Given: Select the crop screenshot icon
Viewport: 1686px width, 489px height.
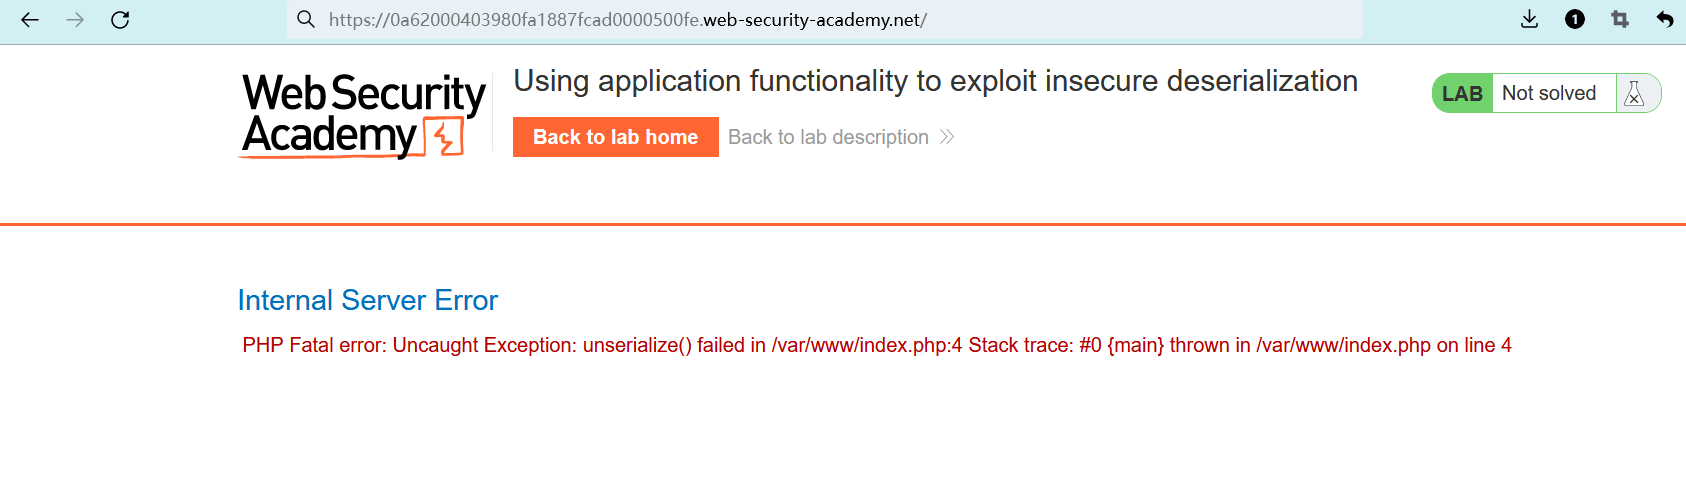Looking at the screenshot, I should click(1620, 20).
